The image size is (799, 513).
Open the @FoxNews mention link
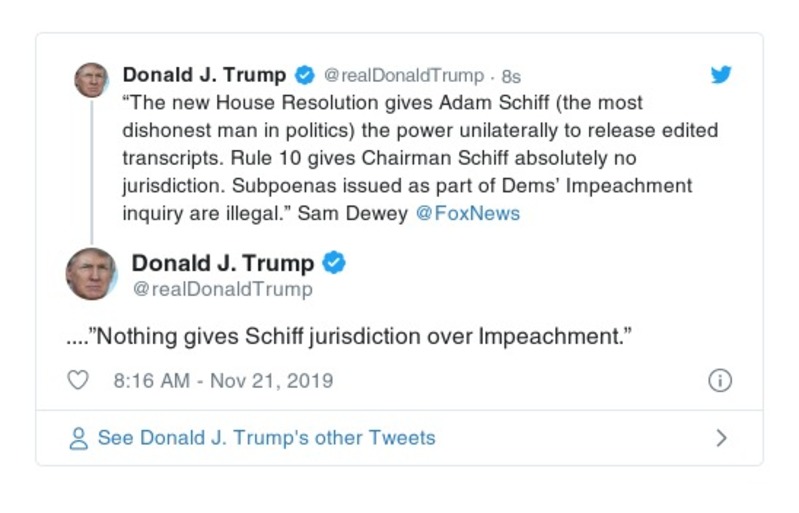tap(468, 213)
